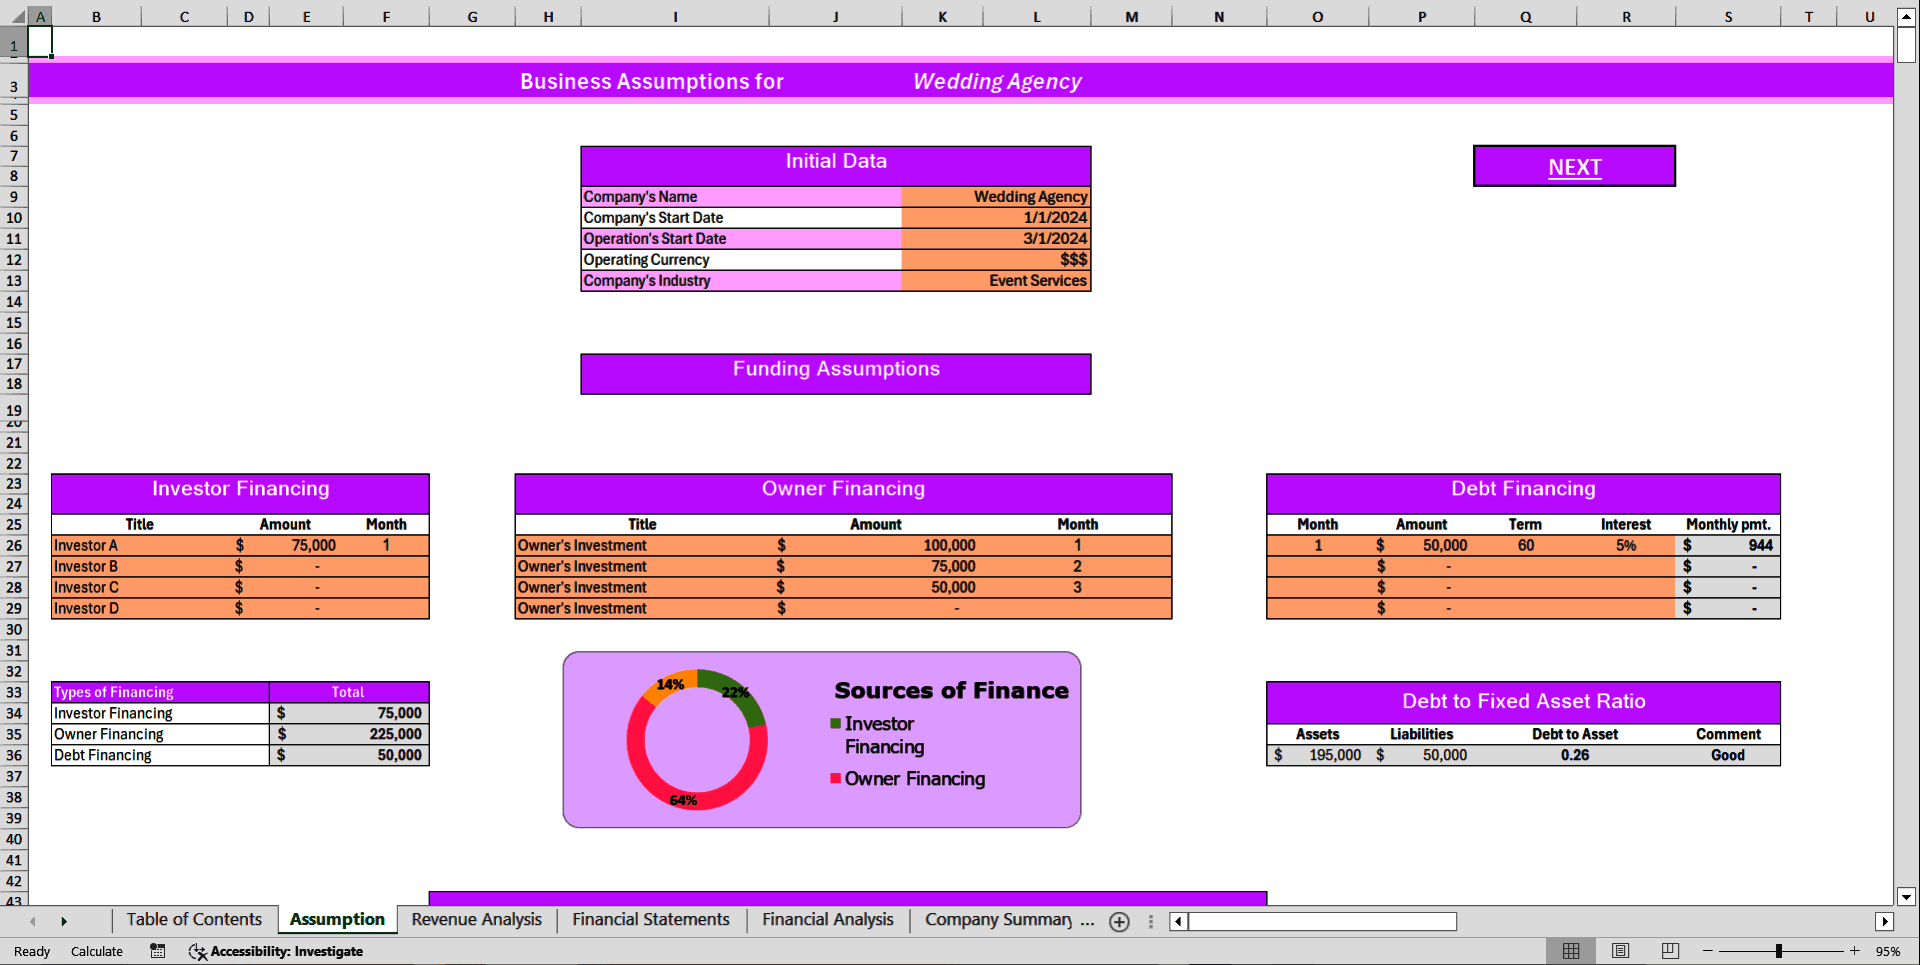Open the all-sheets list icon near tabs
The image size is (1920, 965).
[1150, 922]
